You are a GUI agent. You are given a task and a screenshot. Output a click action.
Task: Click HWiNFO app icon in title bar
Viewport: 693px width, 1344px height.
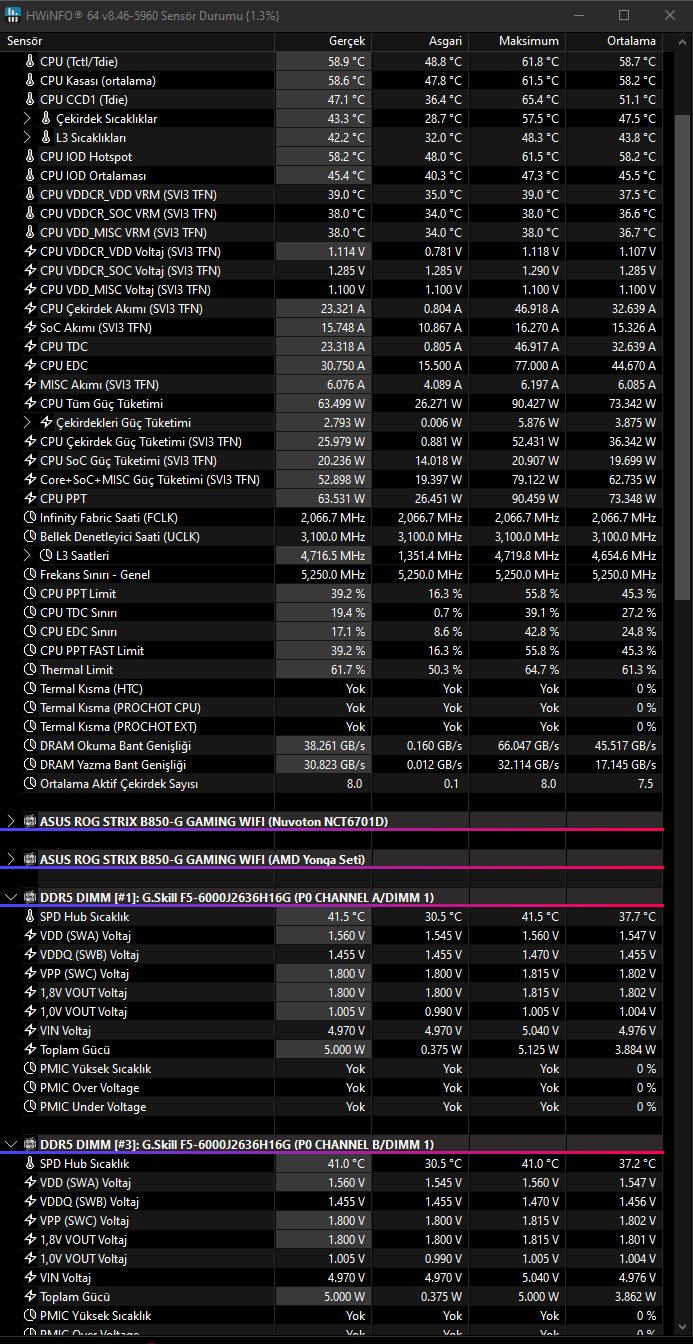tap(14, 15)
